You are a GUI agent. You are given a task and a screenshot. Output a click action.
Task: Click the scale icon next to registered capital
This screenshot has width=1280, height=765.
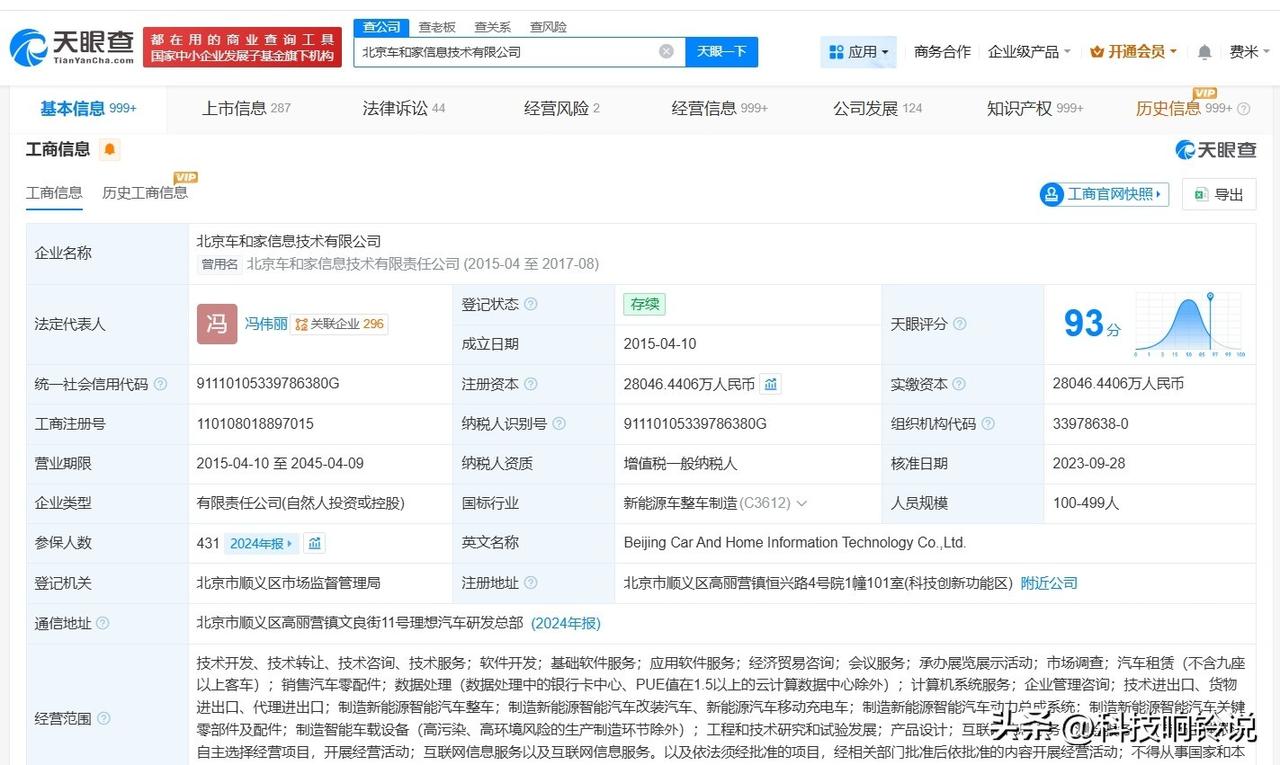[769, 383]
